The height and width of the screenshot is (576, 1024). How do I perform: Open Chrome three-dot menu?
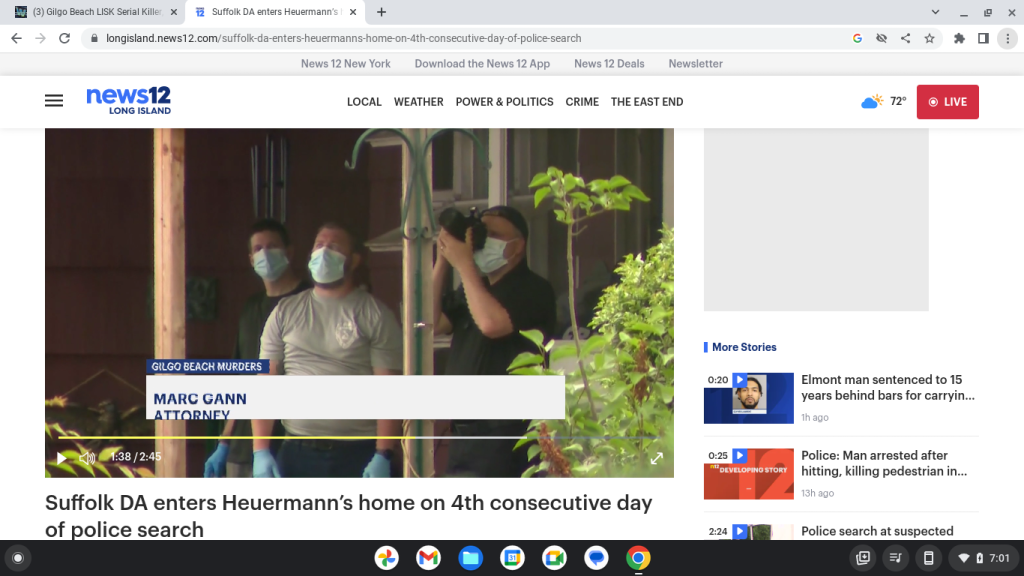pyautogui.click(x=1007, y=38)
